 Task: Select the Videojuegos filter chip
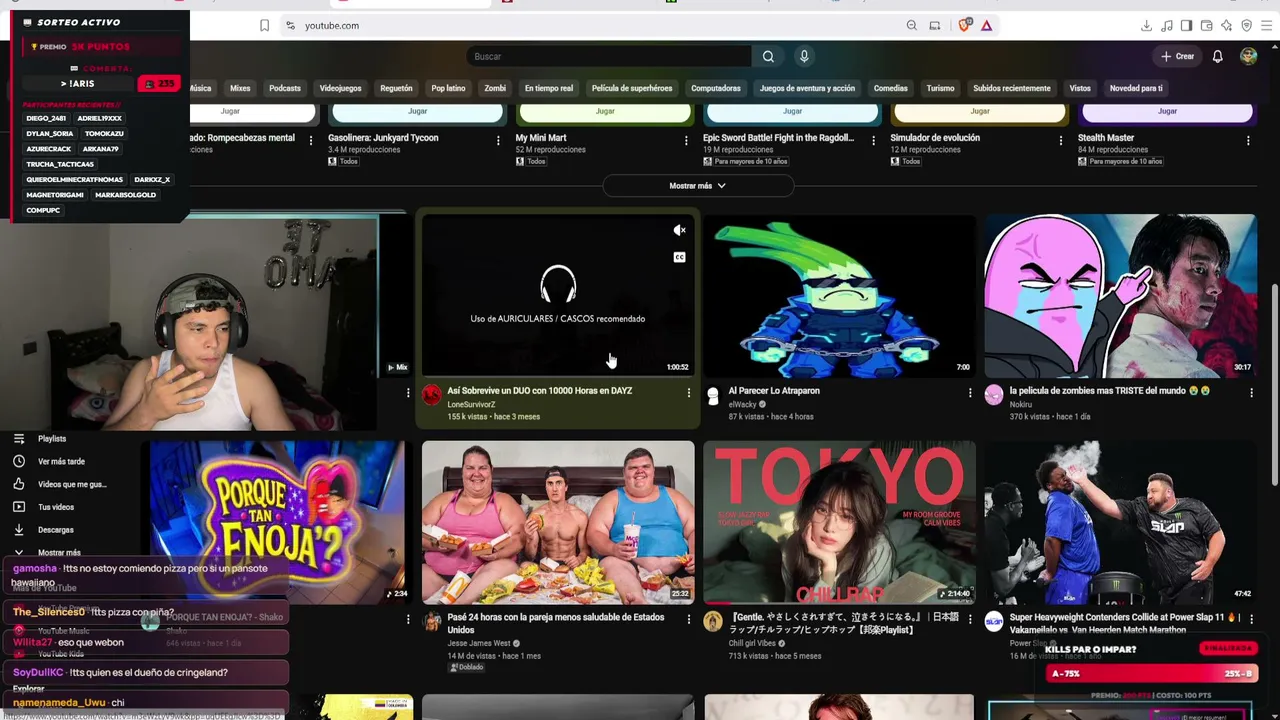[340, 88]
